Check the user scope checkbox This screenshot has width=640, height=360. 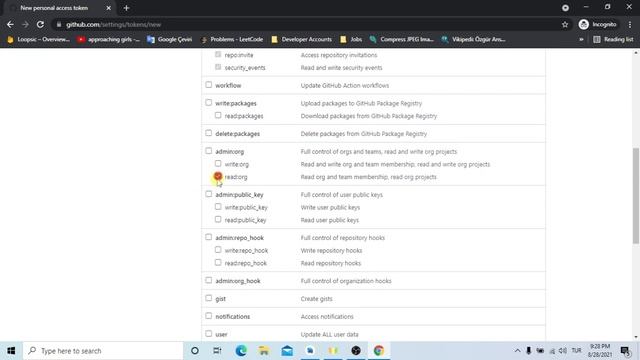pos(209,334)
